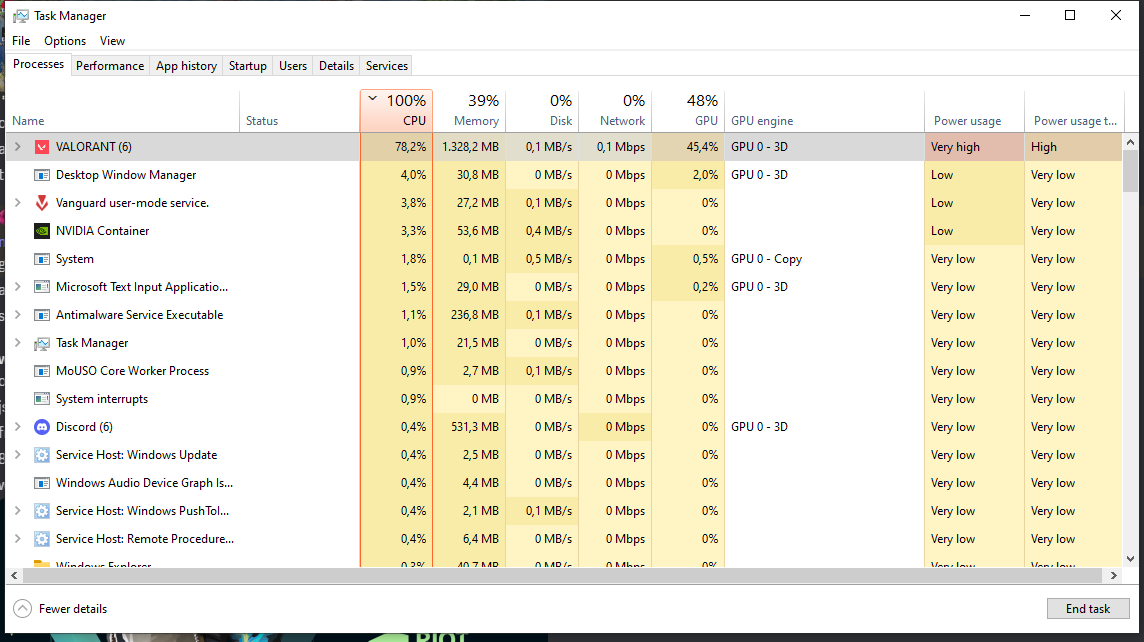Click the vertical scrollbar down arrow

coord(1130,560)
